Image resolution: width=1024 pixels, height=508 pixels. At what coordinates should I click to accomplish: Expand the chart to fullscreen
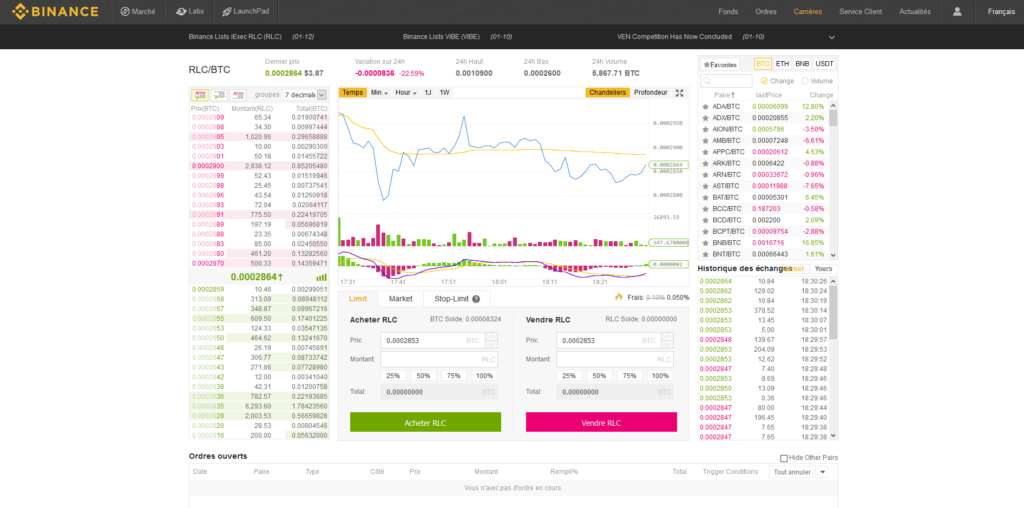[679, 93]
